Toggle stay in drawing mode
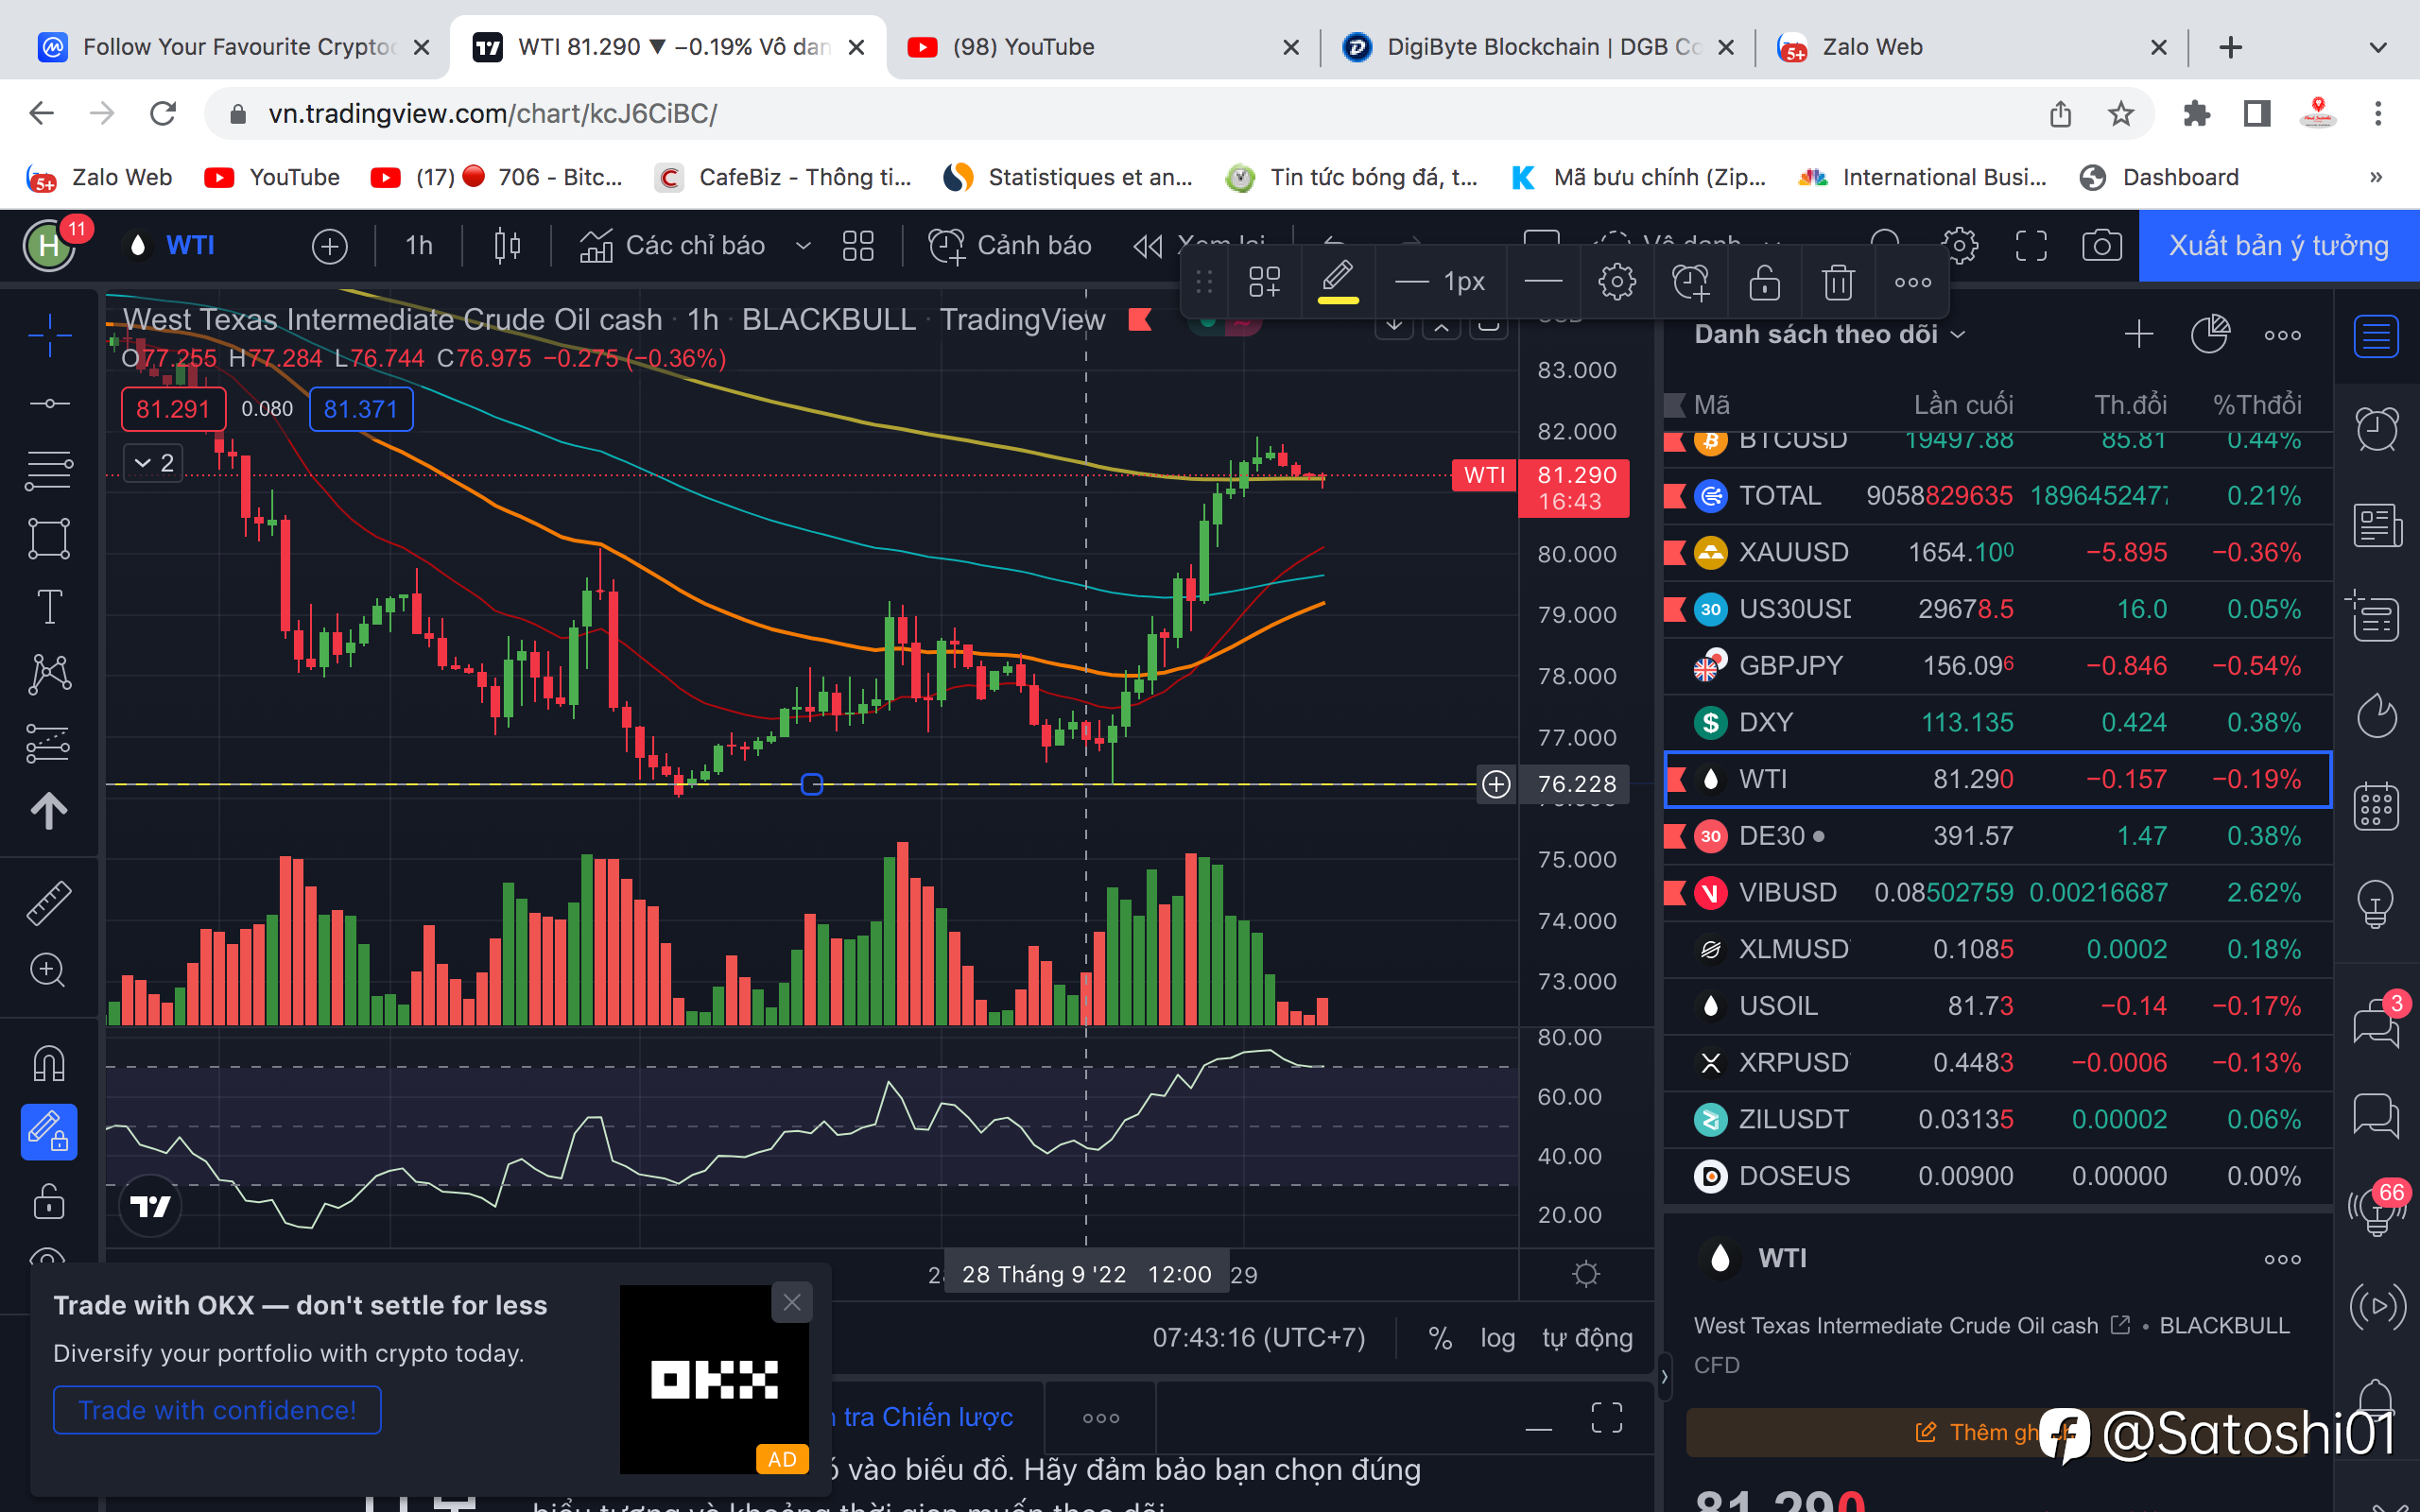The width and height of the screenshot is (2420, 1512). click(49, 1131)
